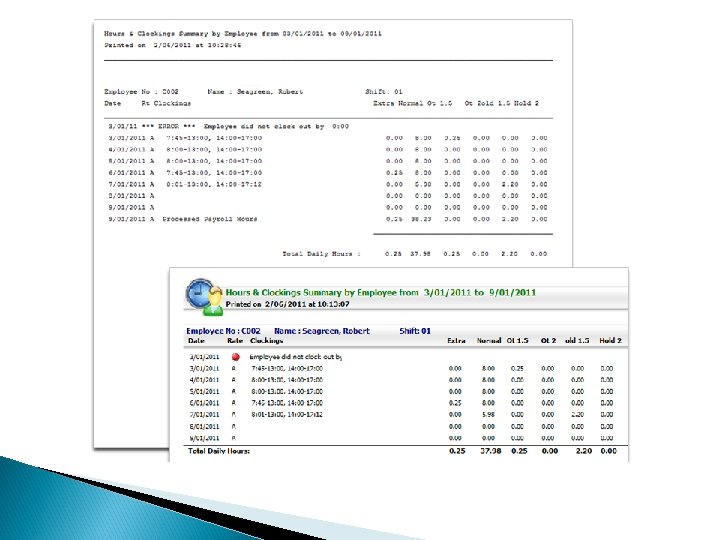
Task: Click the 6/01/2011 row date in plain-text report
Action: point(127,173)
